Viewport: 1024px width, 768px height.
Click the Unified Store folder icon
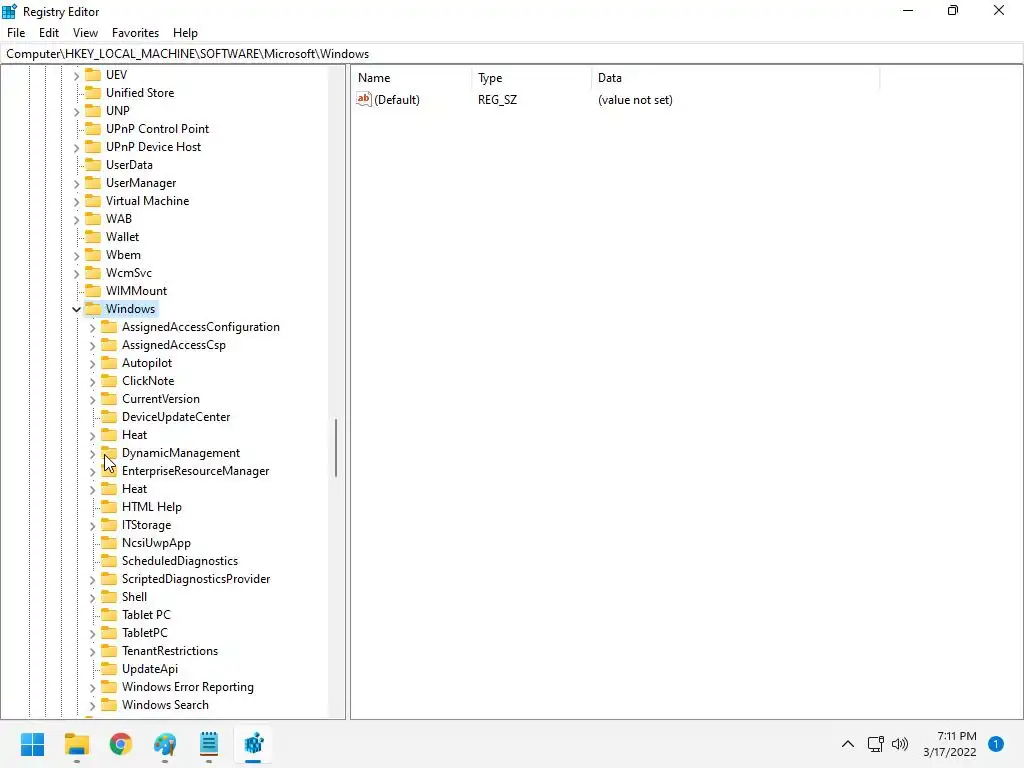coord(93,93)
